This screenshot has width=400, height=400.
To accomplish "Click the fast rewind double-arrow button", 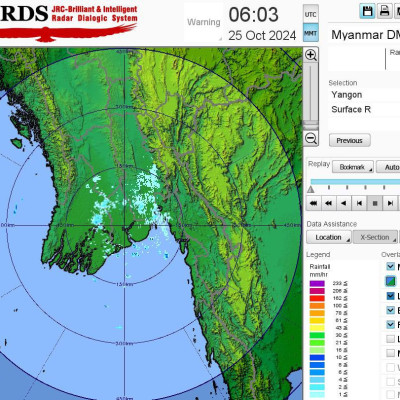I will click(x=329, y=203).
